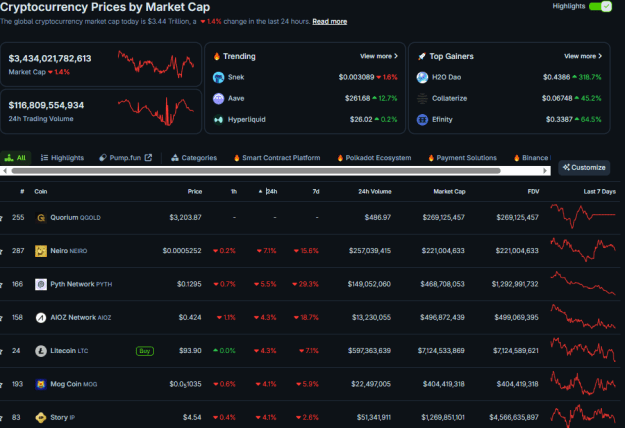Click the $3,434,021,782,613 market cap value

click(x=50, y=59)
